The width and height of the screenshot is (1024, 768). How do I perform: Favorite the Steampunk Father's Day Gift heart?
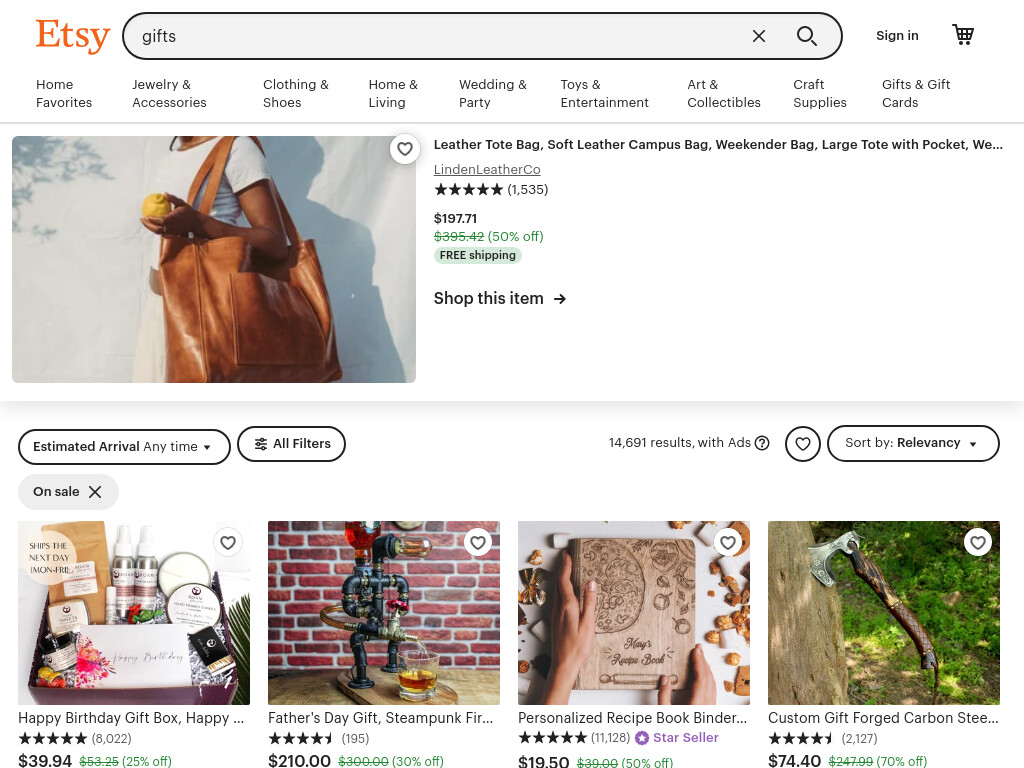pyautogui.click(x=477, y=543)
